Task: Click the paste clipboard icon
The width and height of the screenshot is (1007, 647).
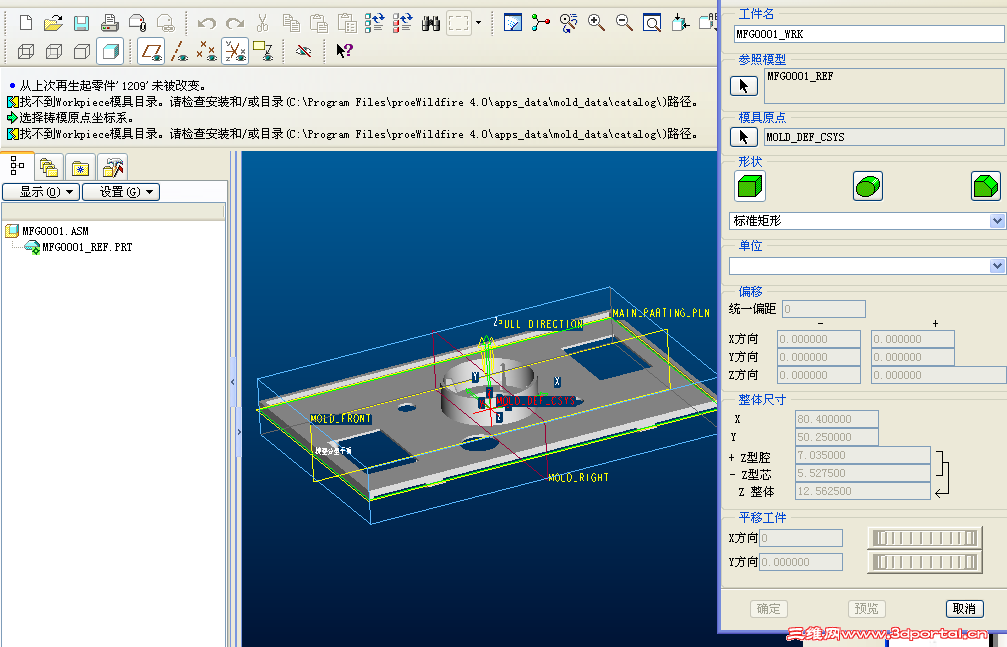Action: tap(319, 24)
